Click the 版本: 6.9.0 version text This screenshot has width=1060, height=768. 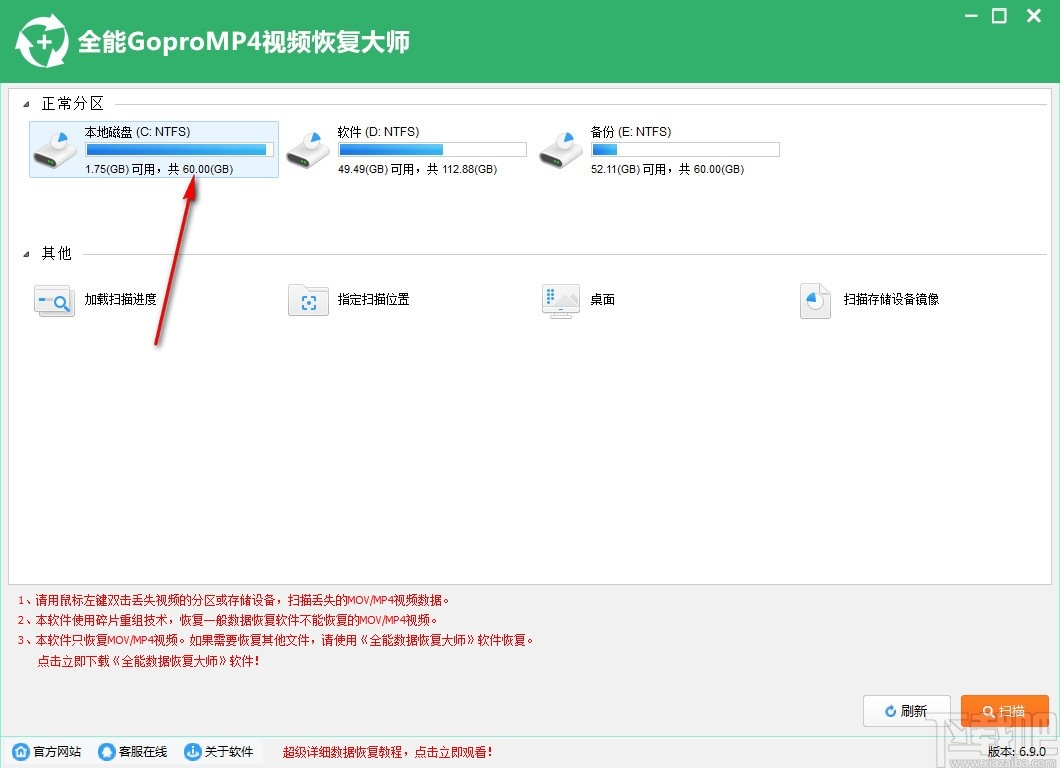pos(1017,751)
